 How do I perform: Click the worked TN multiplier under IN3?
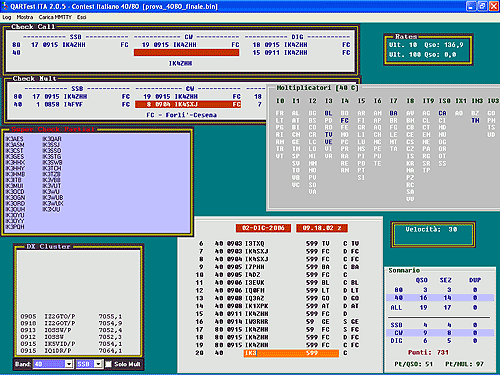475,120
